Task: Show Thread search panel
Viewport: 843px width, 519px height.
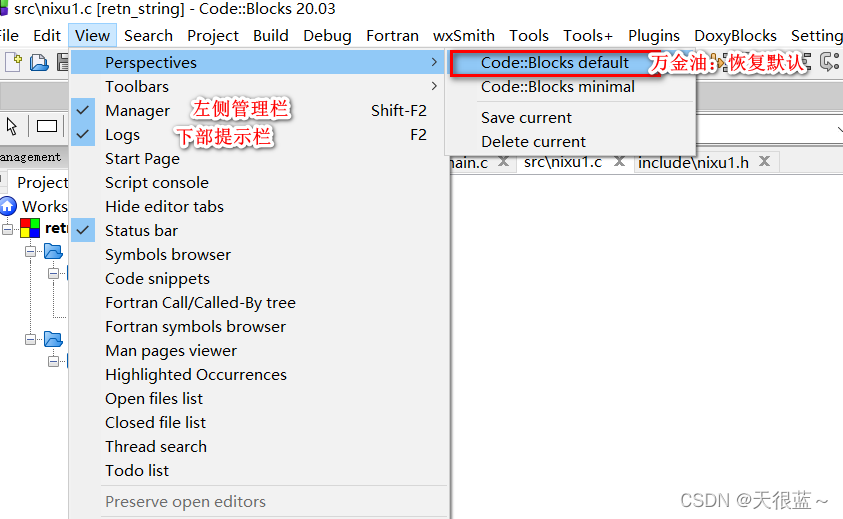Action: [x=260, y=446]
